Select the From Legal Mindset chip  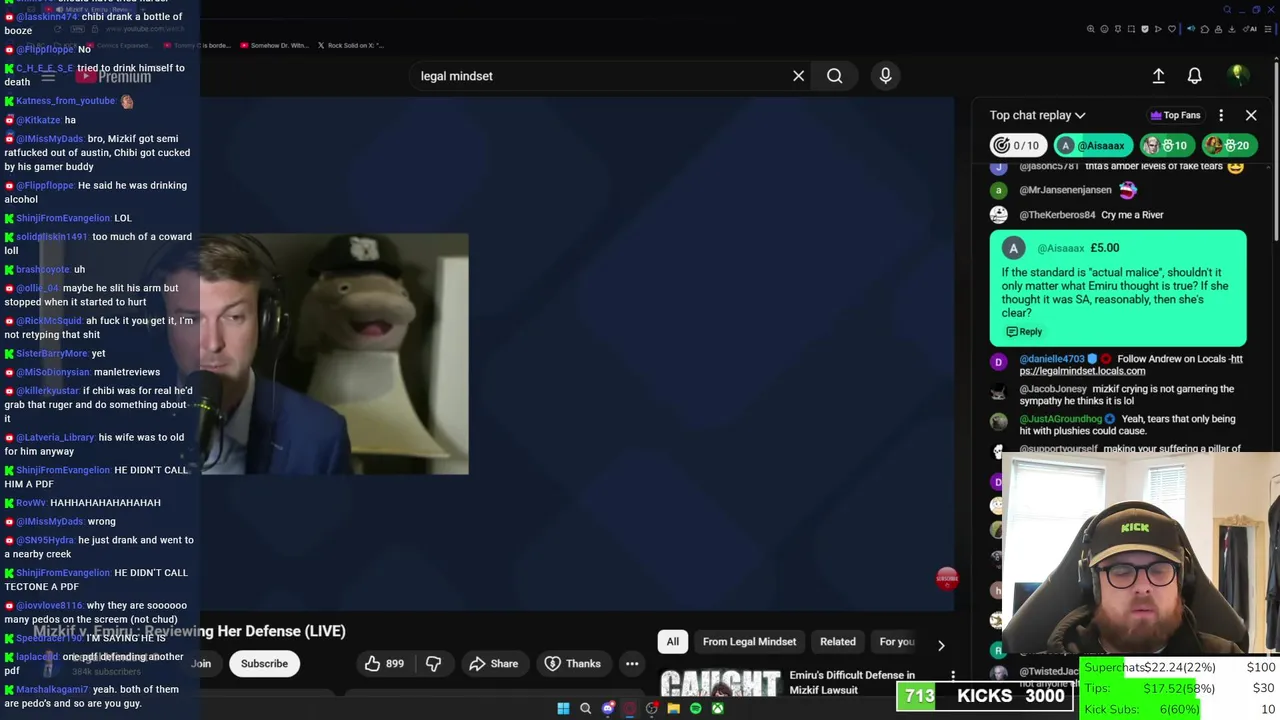[749, 642]
